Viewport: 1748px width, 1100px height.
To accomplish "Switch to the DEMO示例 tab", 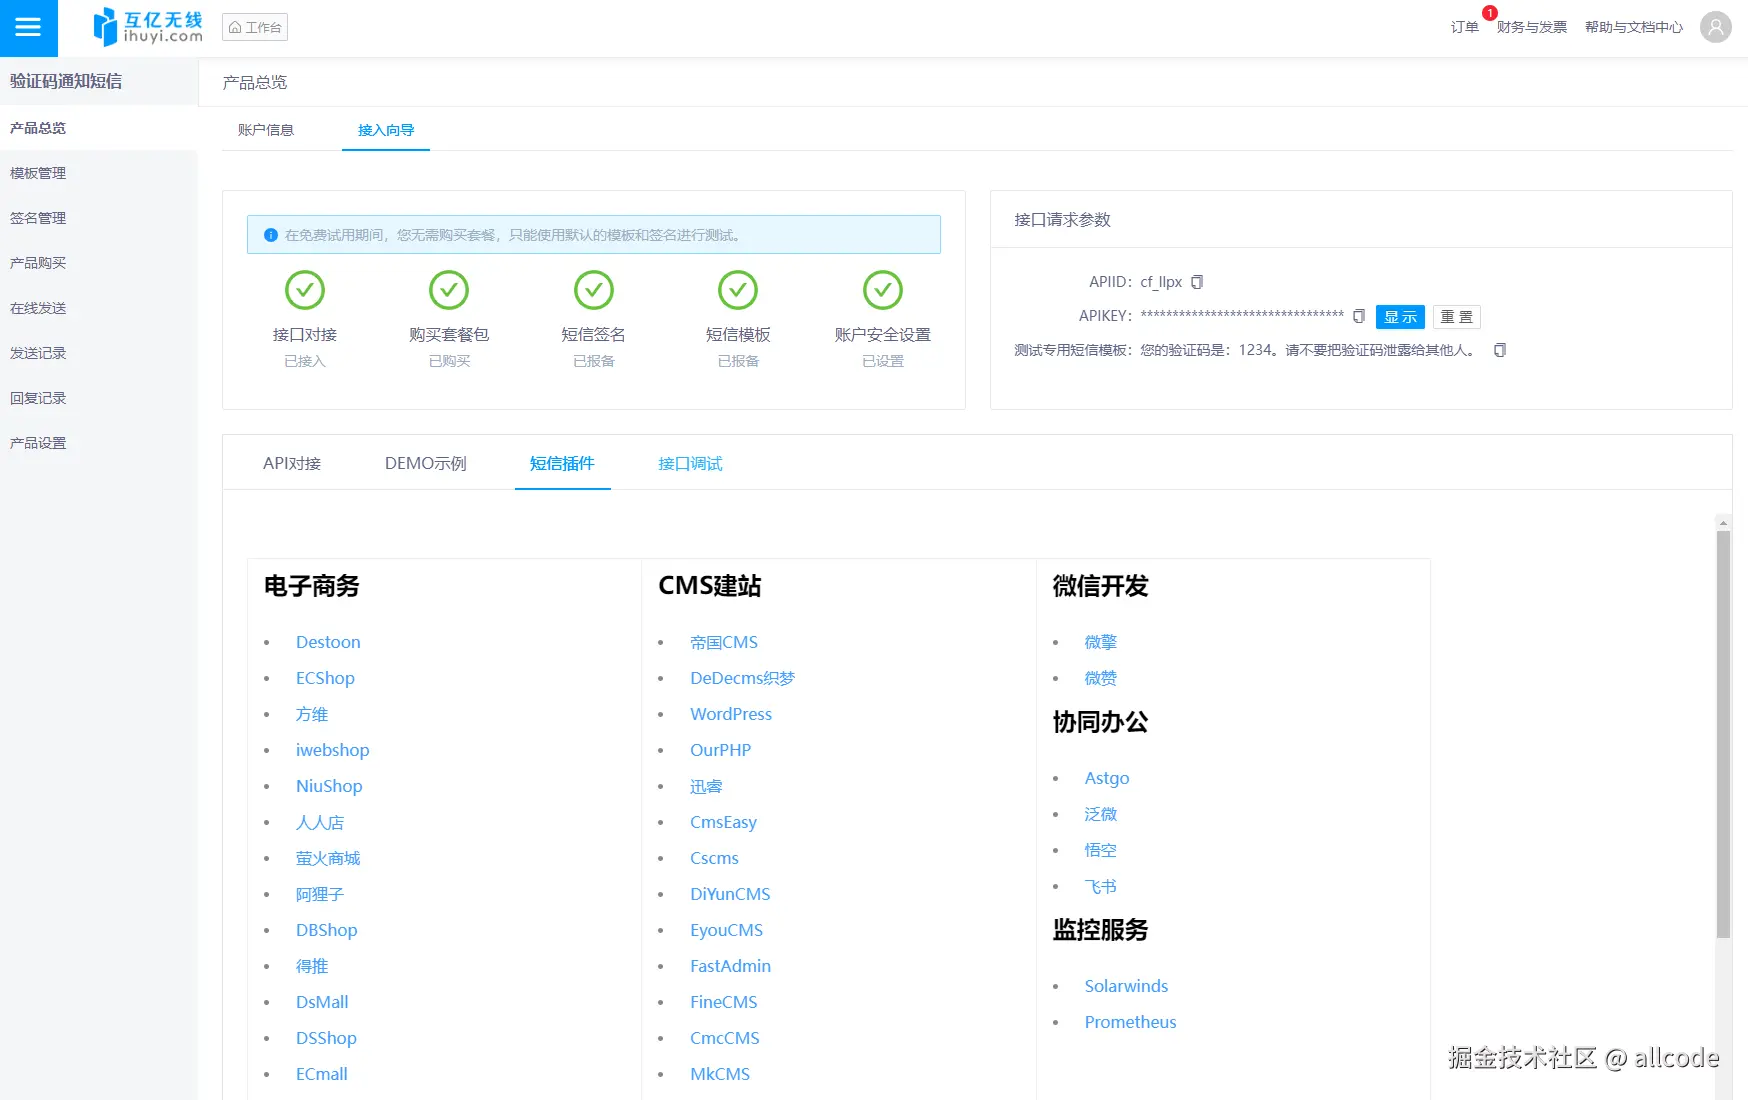I will 426,463.
